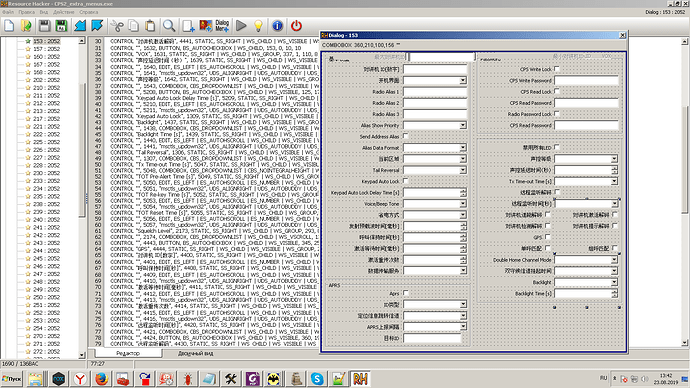This screenshot has height=388, width=690.
Task: Enable the Send Address Alias checkbox
Action: [405, 136]
